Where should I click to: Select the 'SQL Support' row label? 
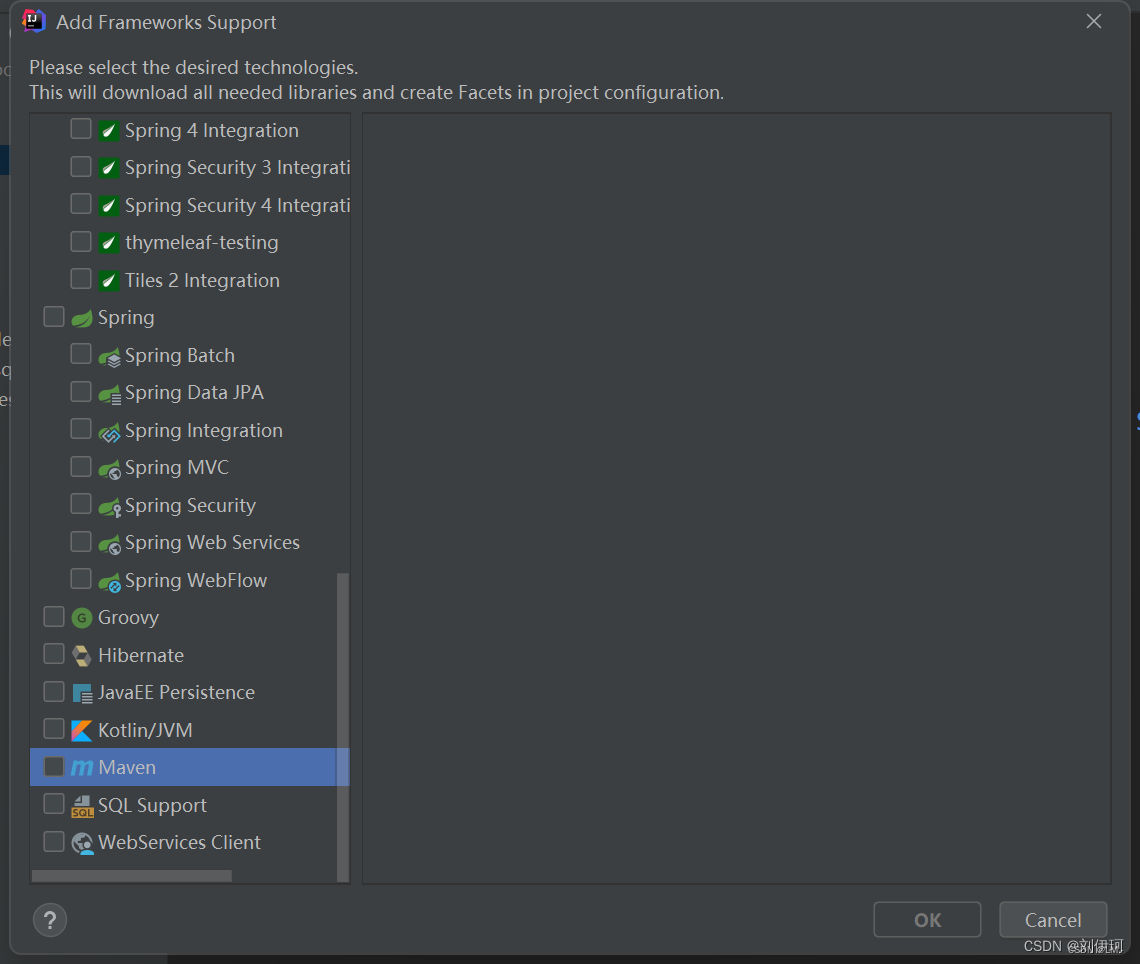[153, 806]
